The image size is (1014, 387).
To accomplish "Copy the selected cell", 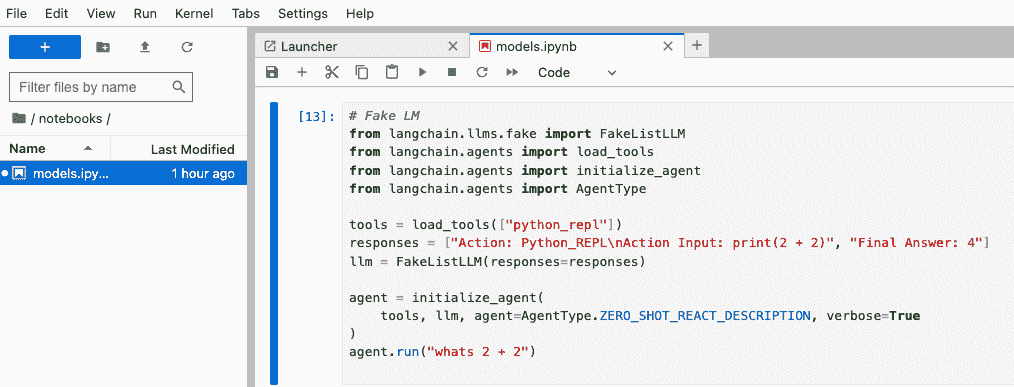I will pyautogui.click(x=361, y=72).
